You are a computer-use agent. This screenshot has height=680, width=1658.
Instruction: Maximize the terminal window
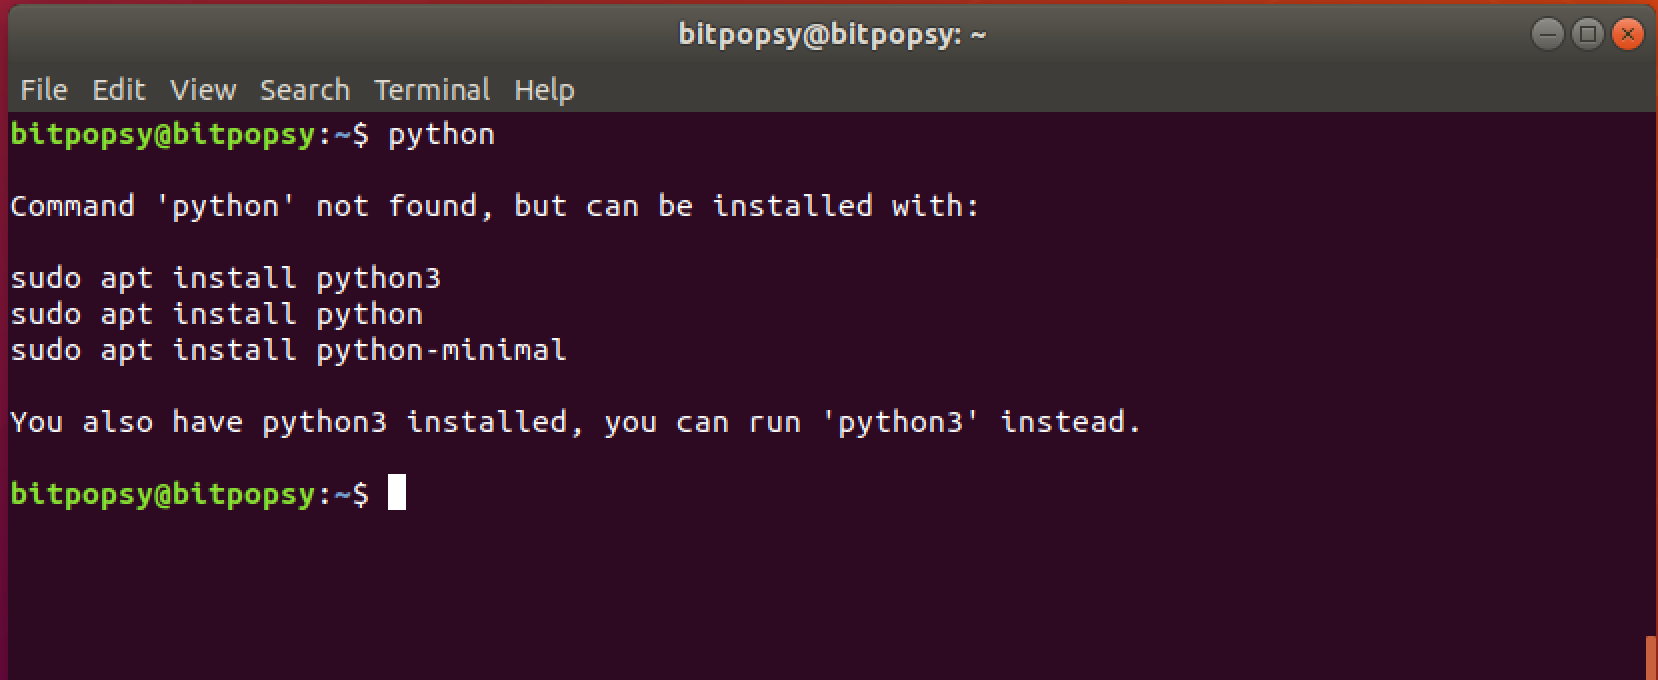tap(1587, 35)
